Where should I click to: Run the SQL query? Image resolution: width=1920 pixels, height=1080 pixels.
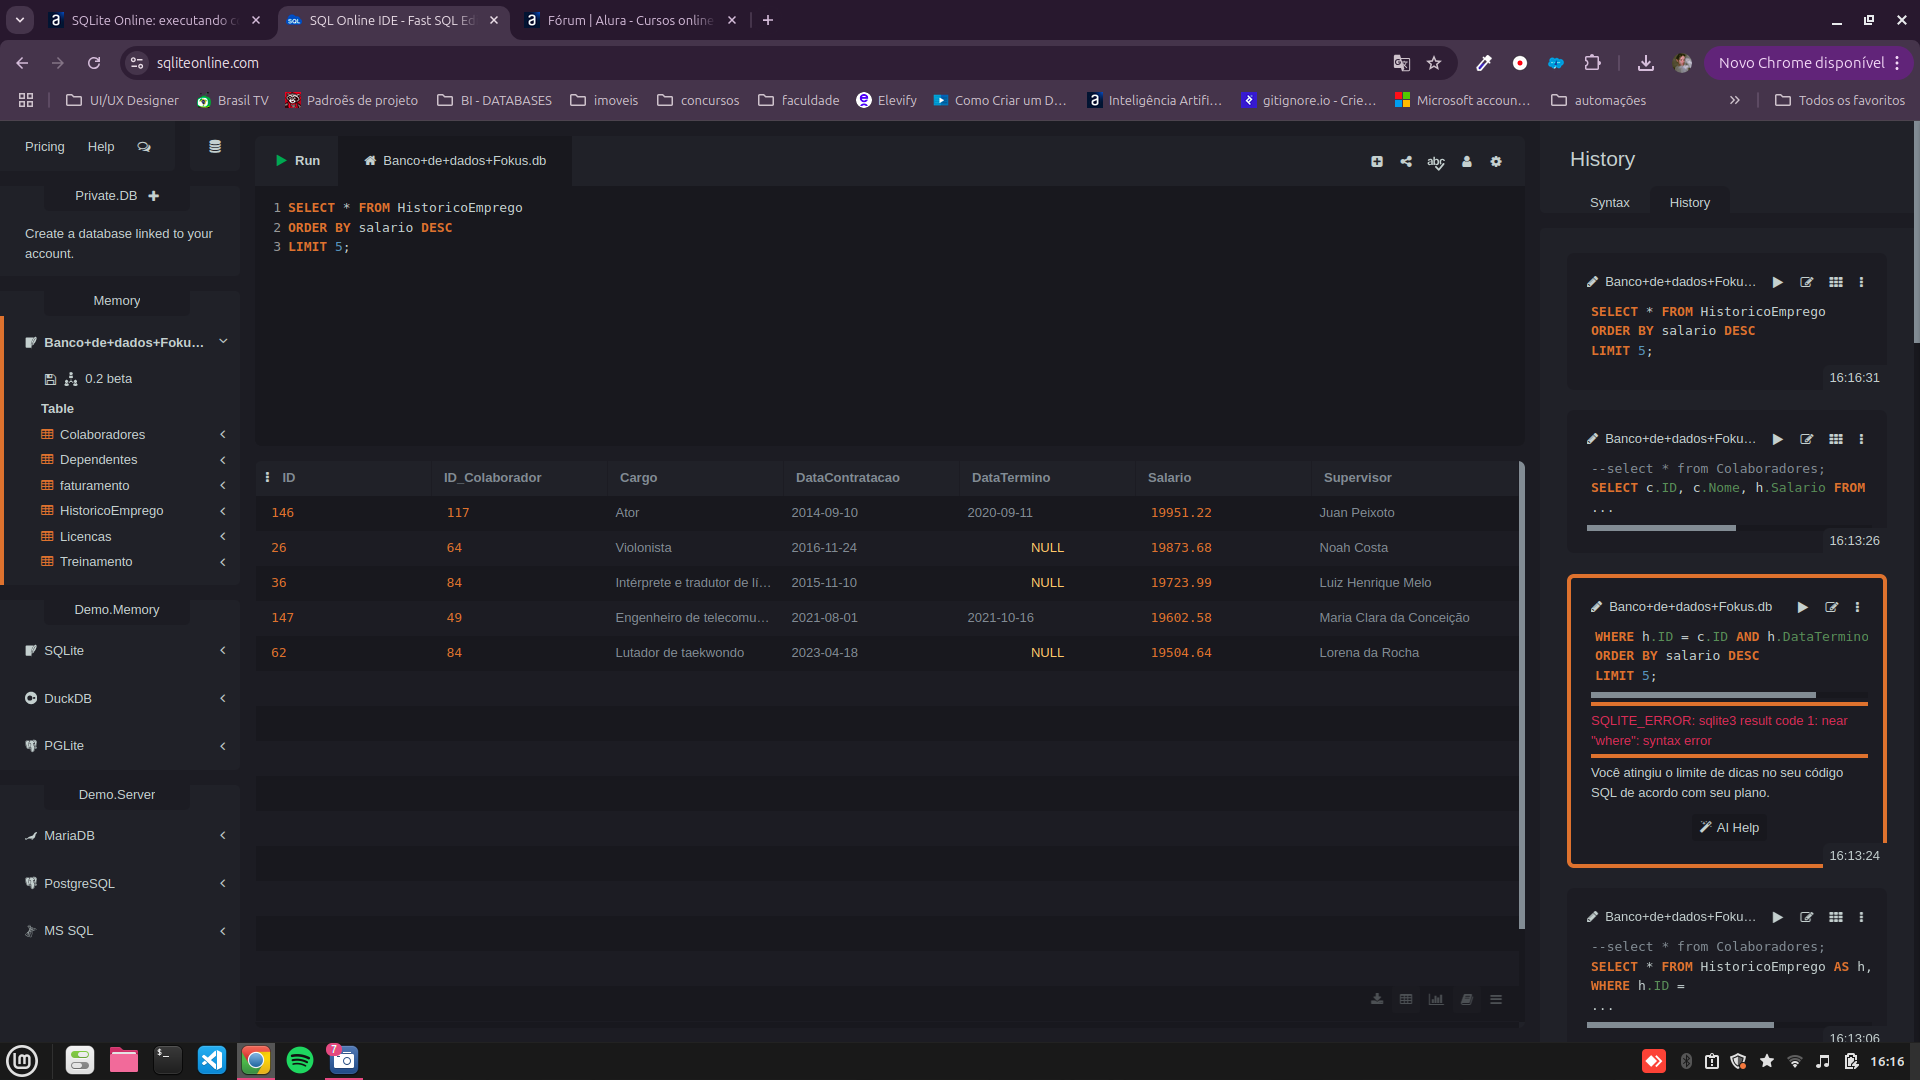click(298, 161)
